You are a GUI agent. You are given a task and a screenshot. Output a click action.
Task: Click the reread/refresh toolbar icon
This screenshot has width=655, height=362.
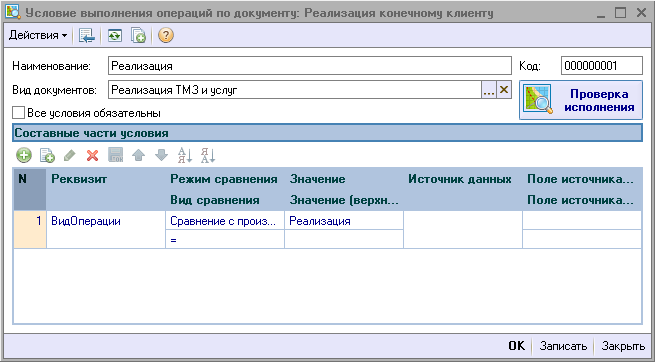click(114, 35)
